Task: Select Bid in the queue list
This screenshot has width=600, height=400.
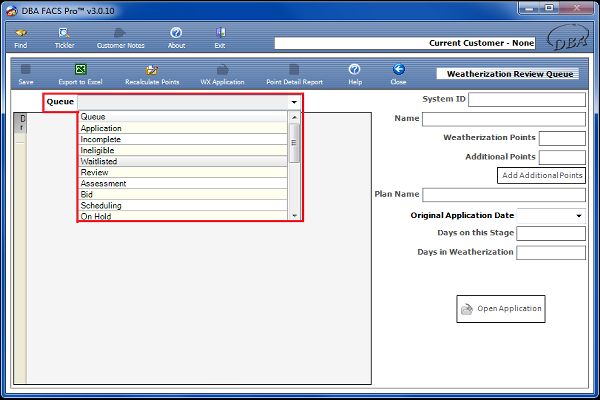Action: (183, 194)
